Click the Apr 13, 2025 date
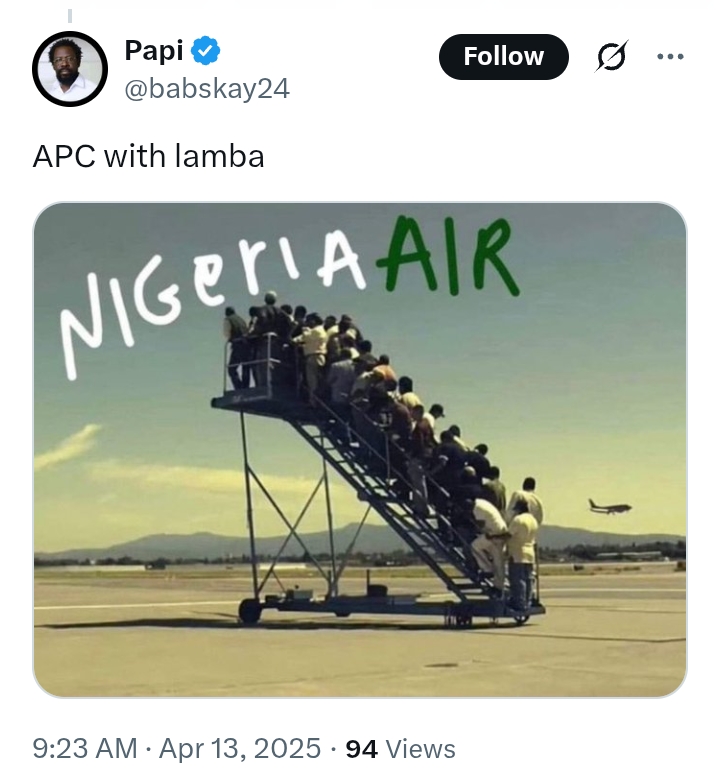Viewport: 720px width, 776px height. click(x=238, y=748)
